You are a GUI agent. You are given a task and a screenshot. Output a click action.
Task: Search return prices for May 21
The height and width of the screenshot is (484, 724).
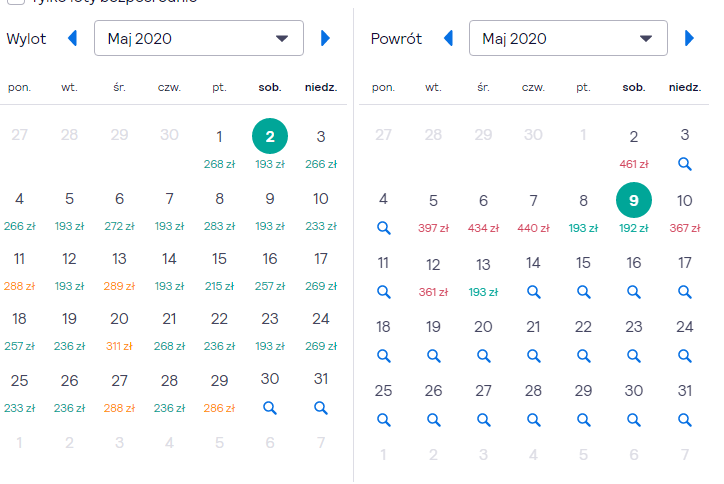click(534, 356)
